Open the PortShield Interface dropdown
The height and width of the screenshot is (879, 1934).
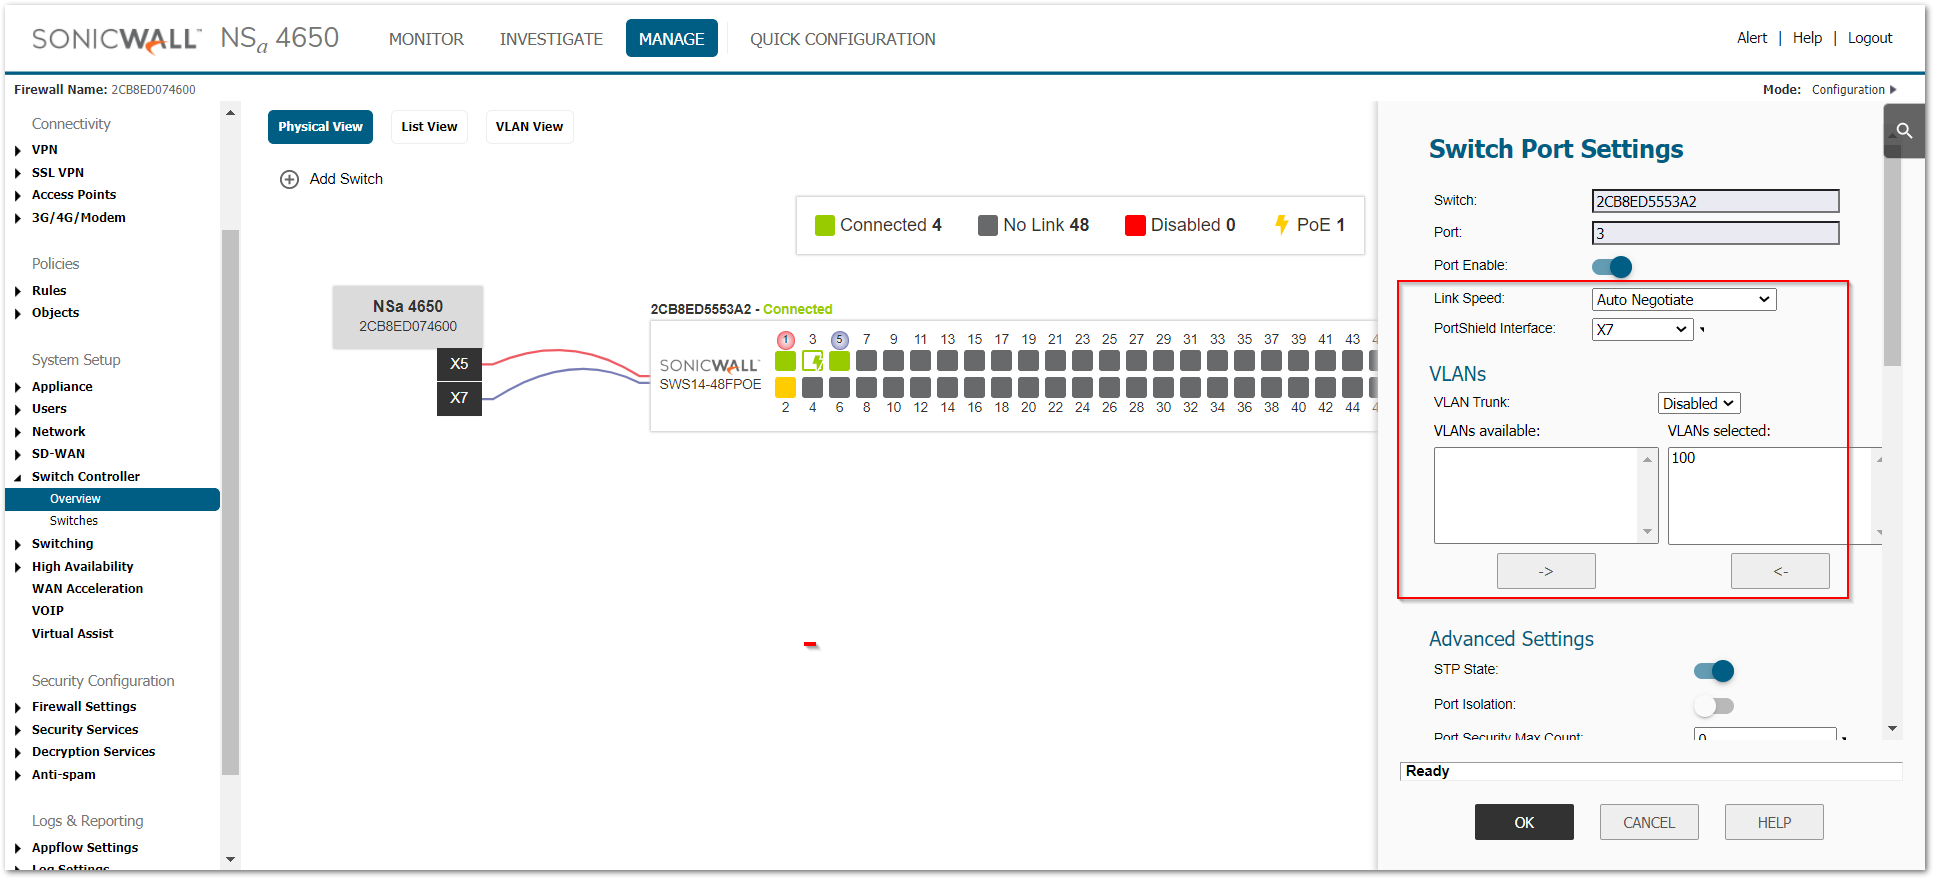click(1642, 329)
